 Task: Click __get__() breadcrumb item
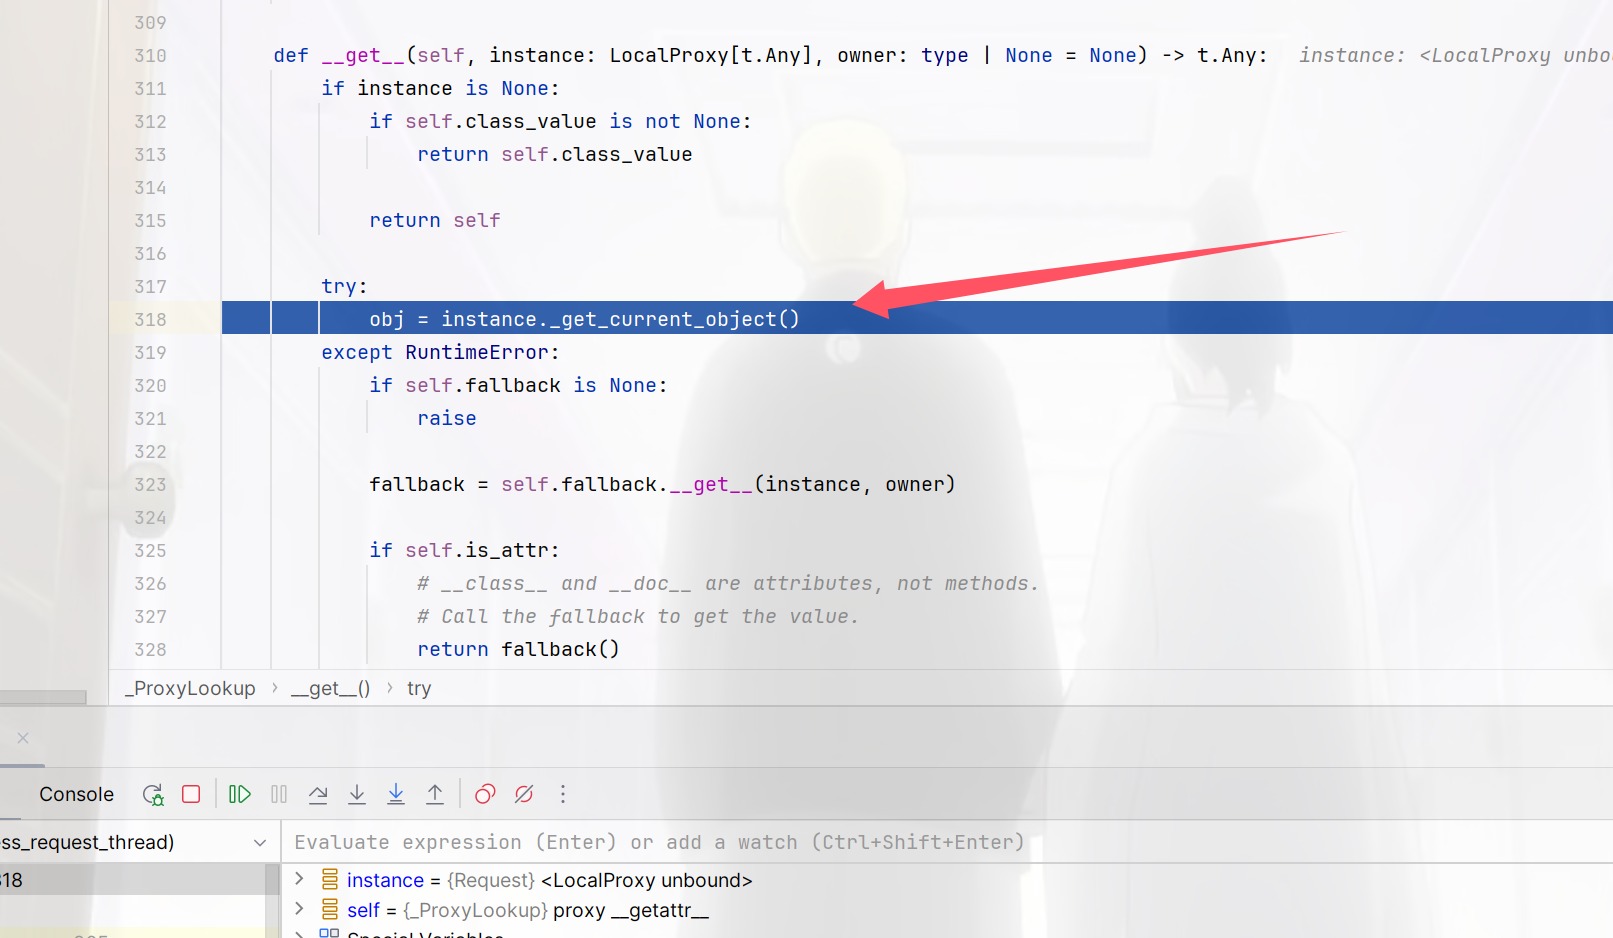[x=330, y=688]
